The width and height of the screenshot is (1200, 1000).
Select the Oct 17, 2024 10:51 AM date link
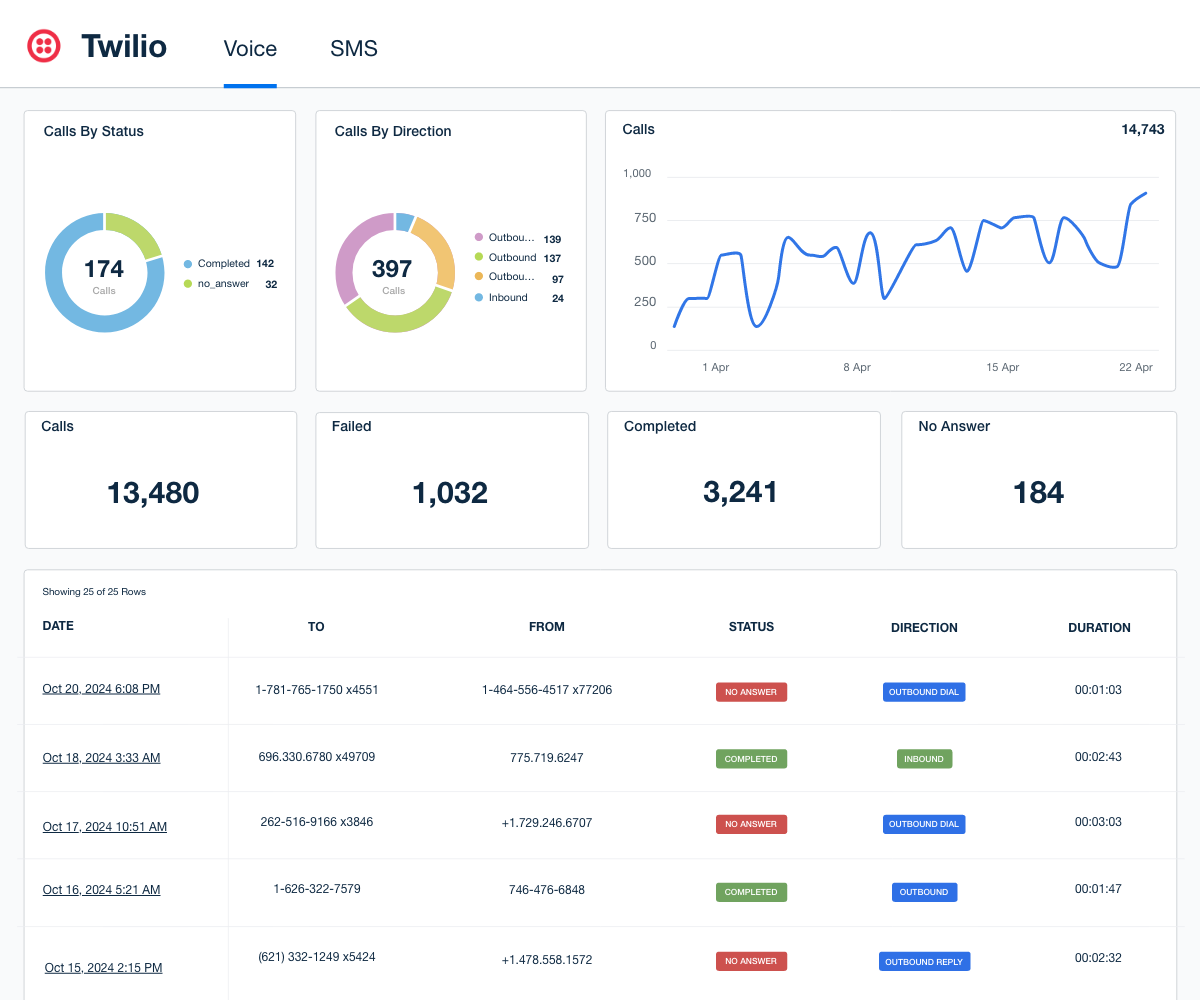104,826
